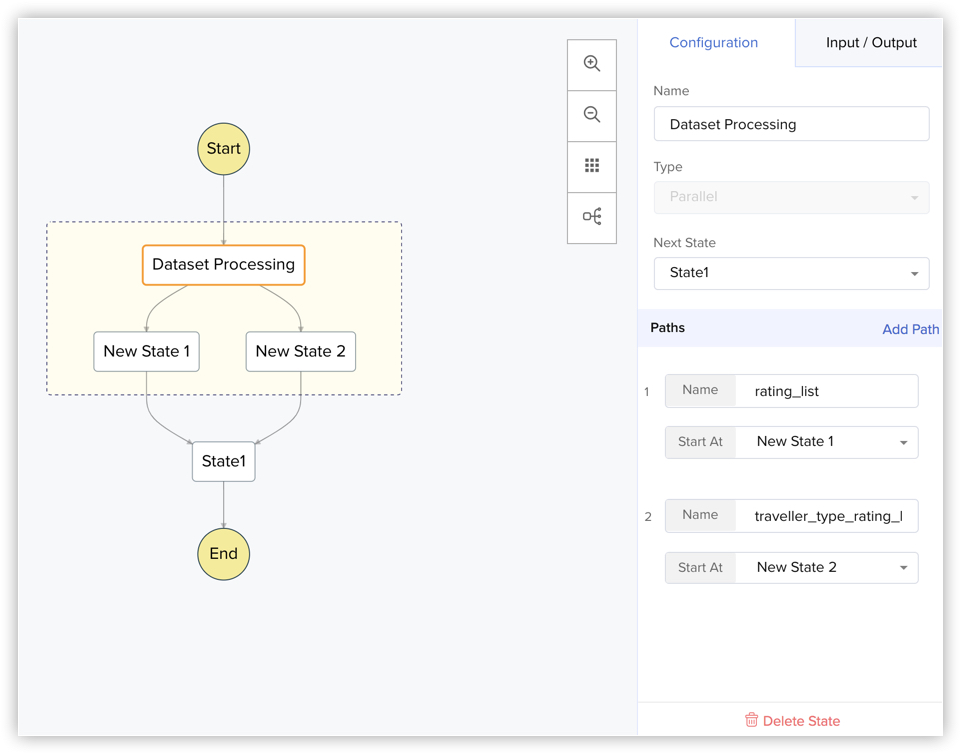Open the disabled Type dropdown

click(x=791, y=197)
